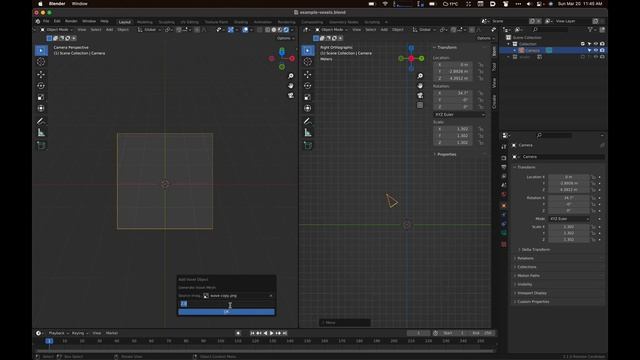
Task: Open Tool properties tab in Properties editor
Action: (504, 147)
